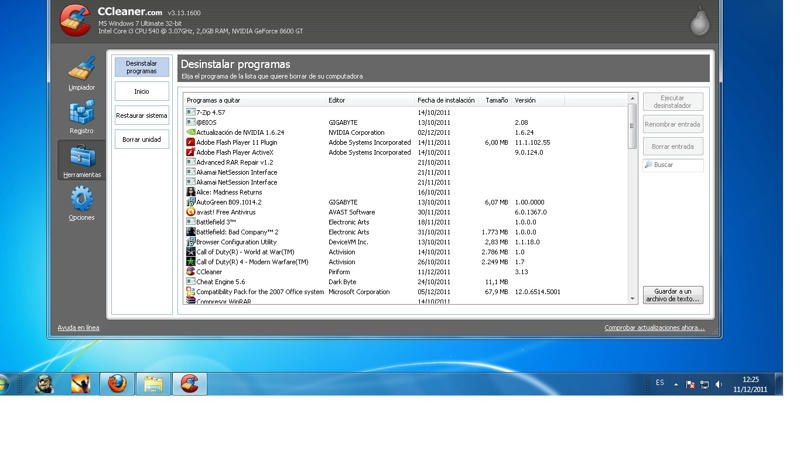Open the Ayuda en línea link
This screenshot has height=450, width=800.
[78, 328]
